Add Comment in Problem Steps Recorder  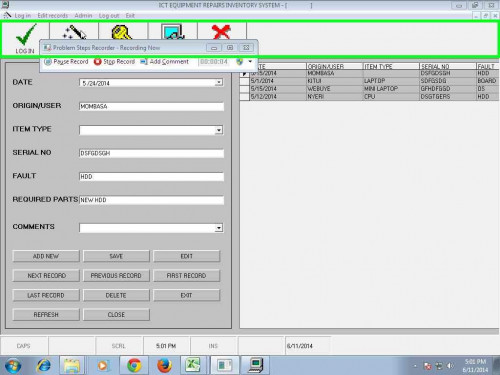tap(165, 62)
